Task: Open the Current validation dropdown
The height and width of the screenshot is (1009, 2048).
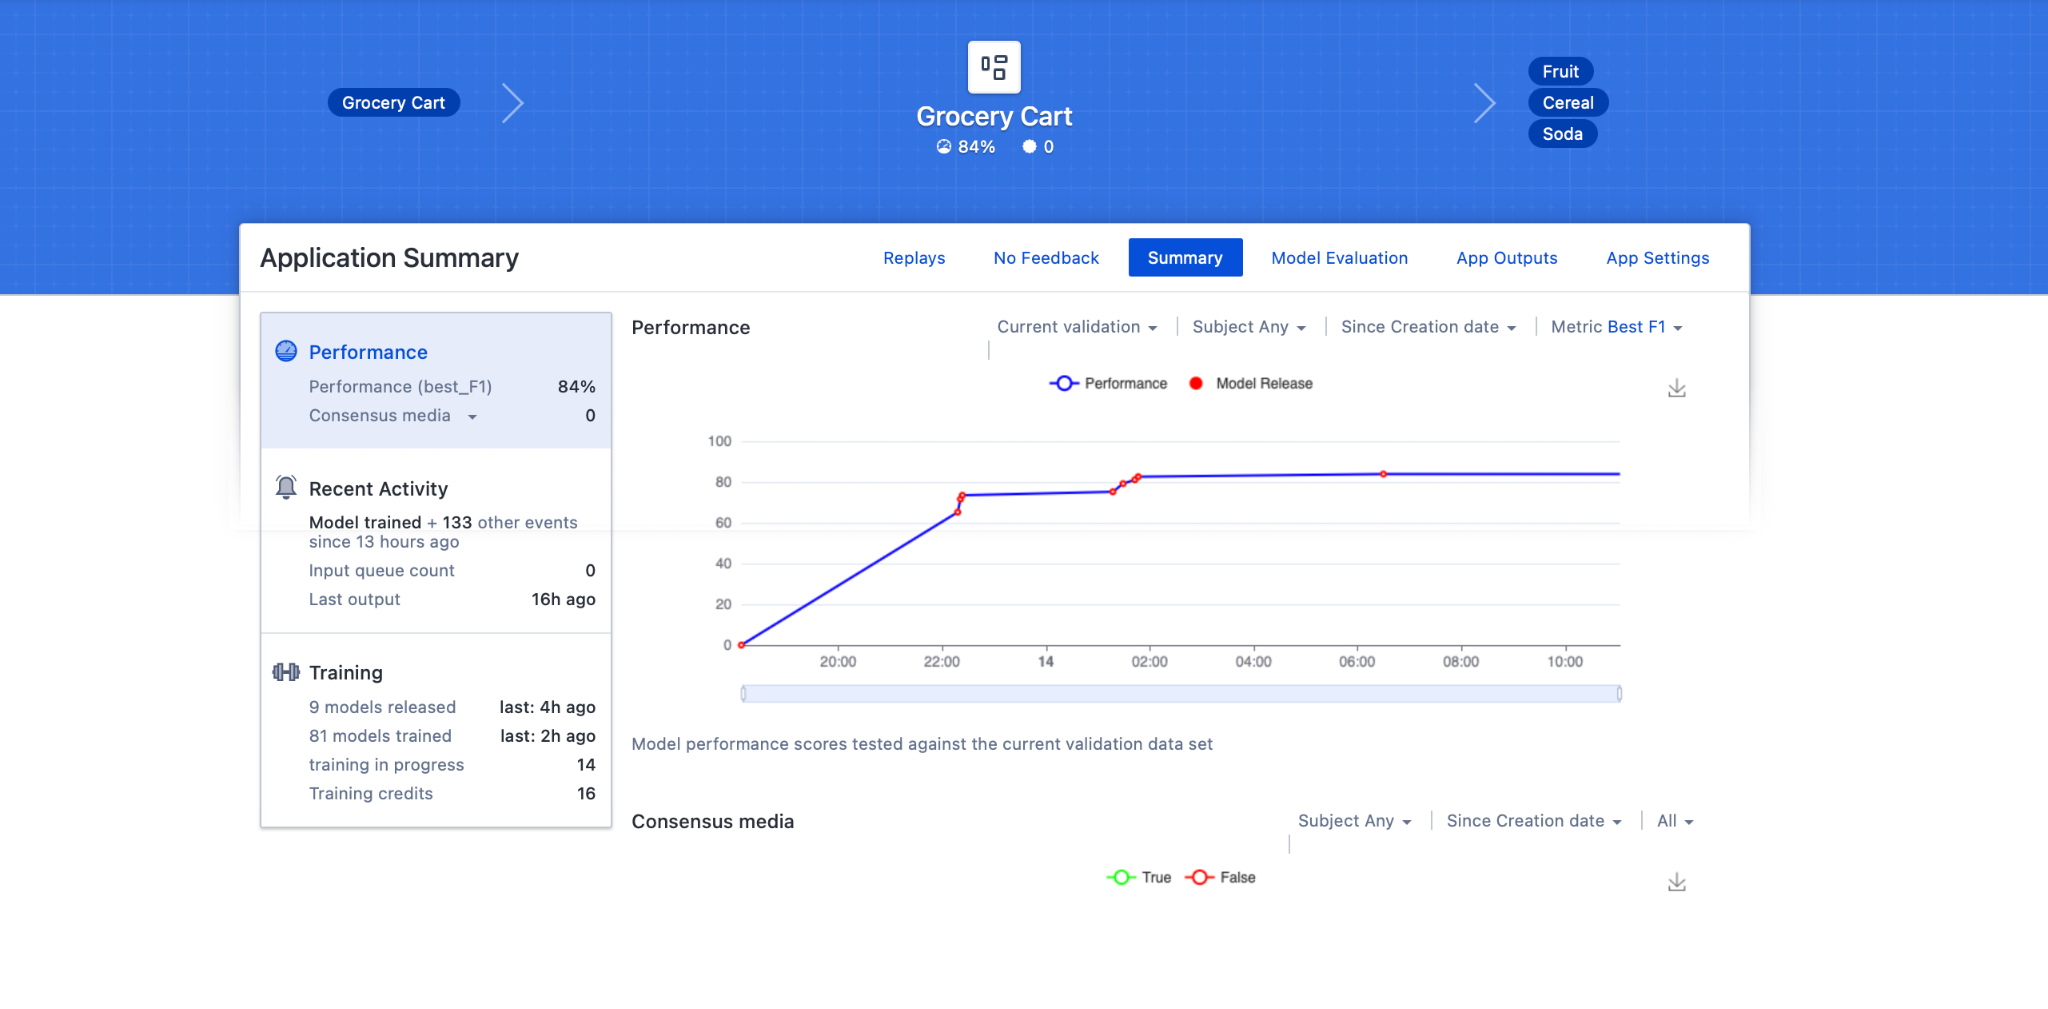Action: point(1077,327)
